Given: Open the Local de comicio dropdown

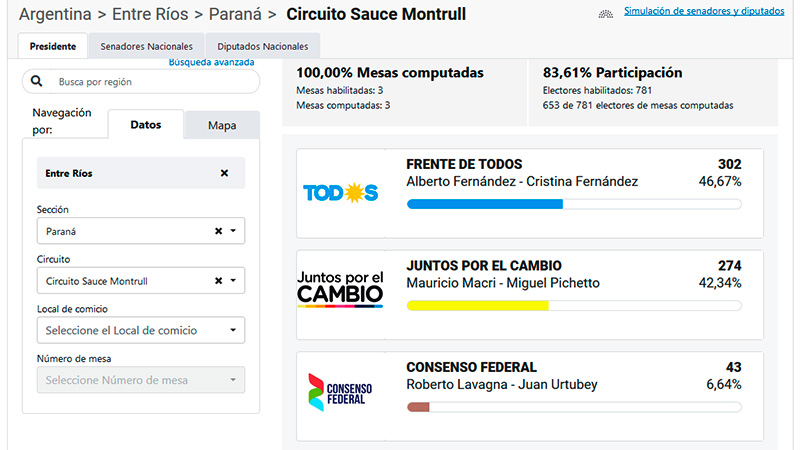Looking at the screenshot, I should [141, 330].
